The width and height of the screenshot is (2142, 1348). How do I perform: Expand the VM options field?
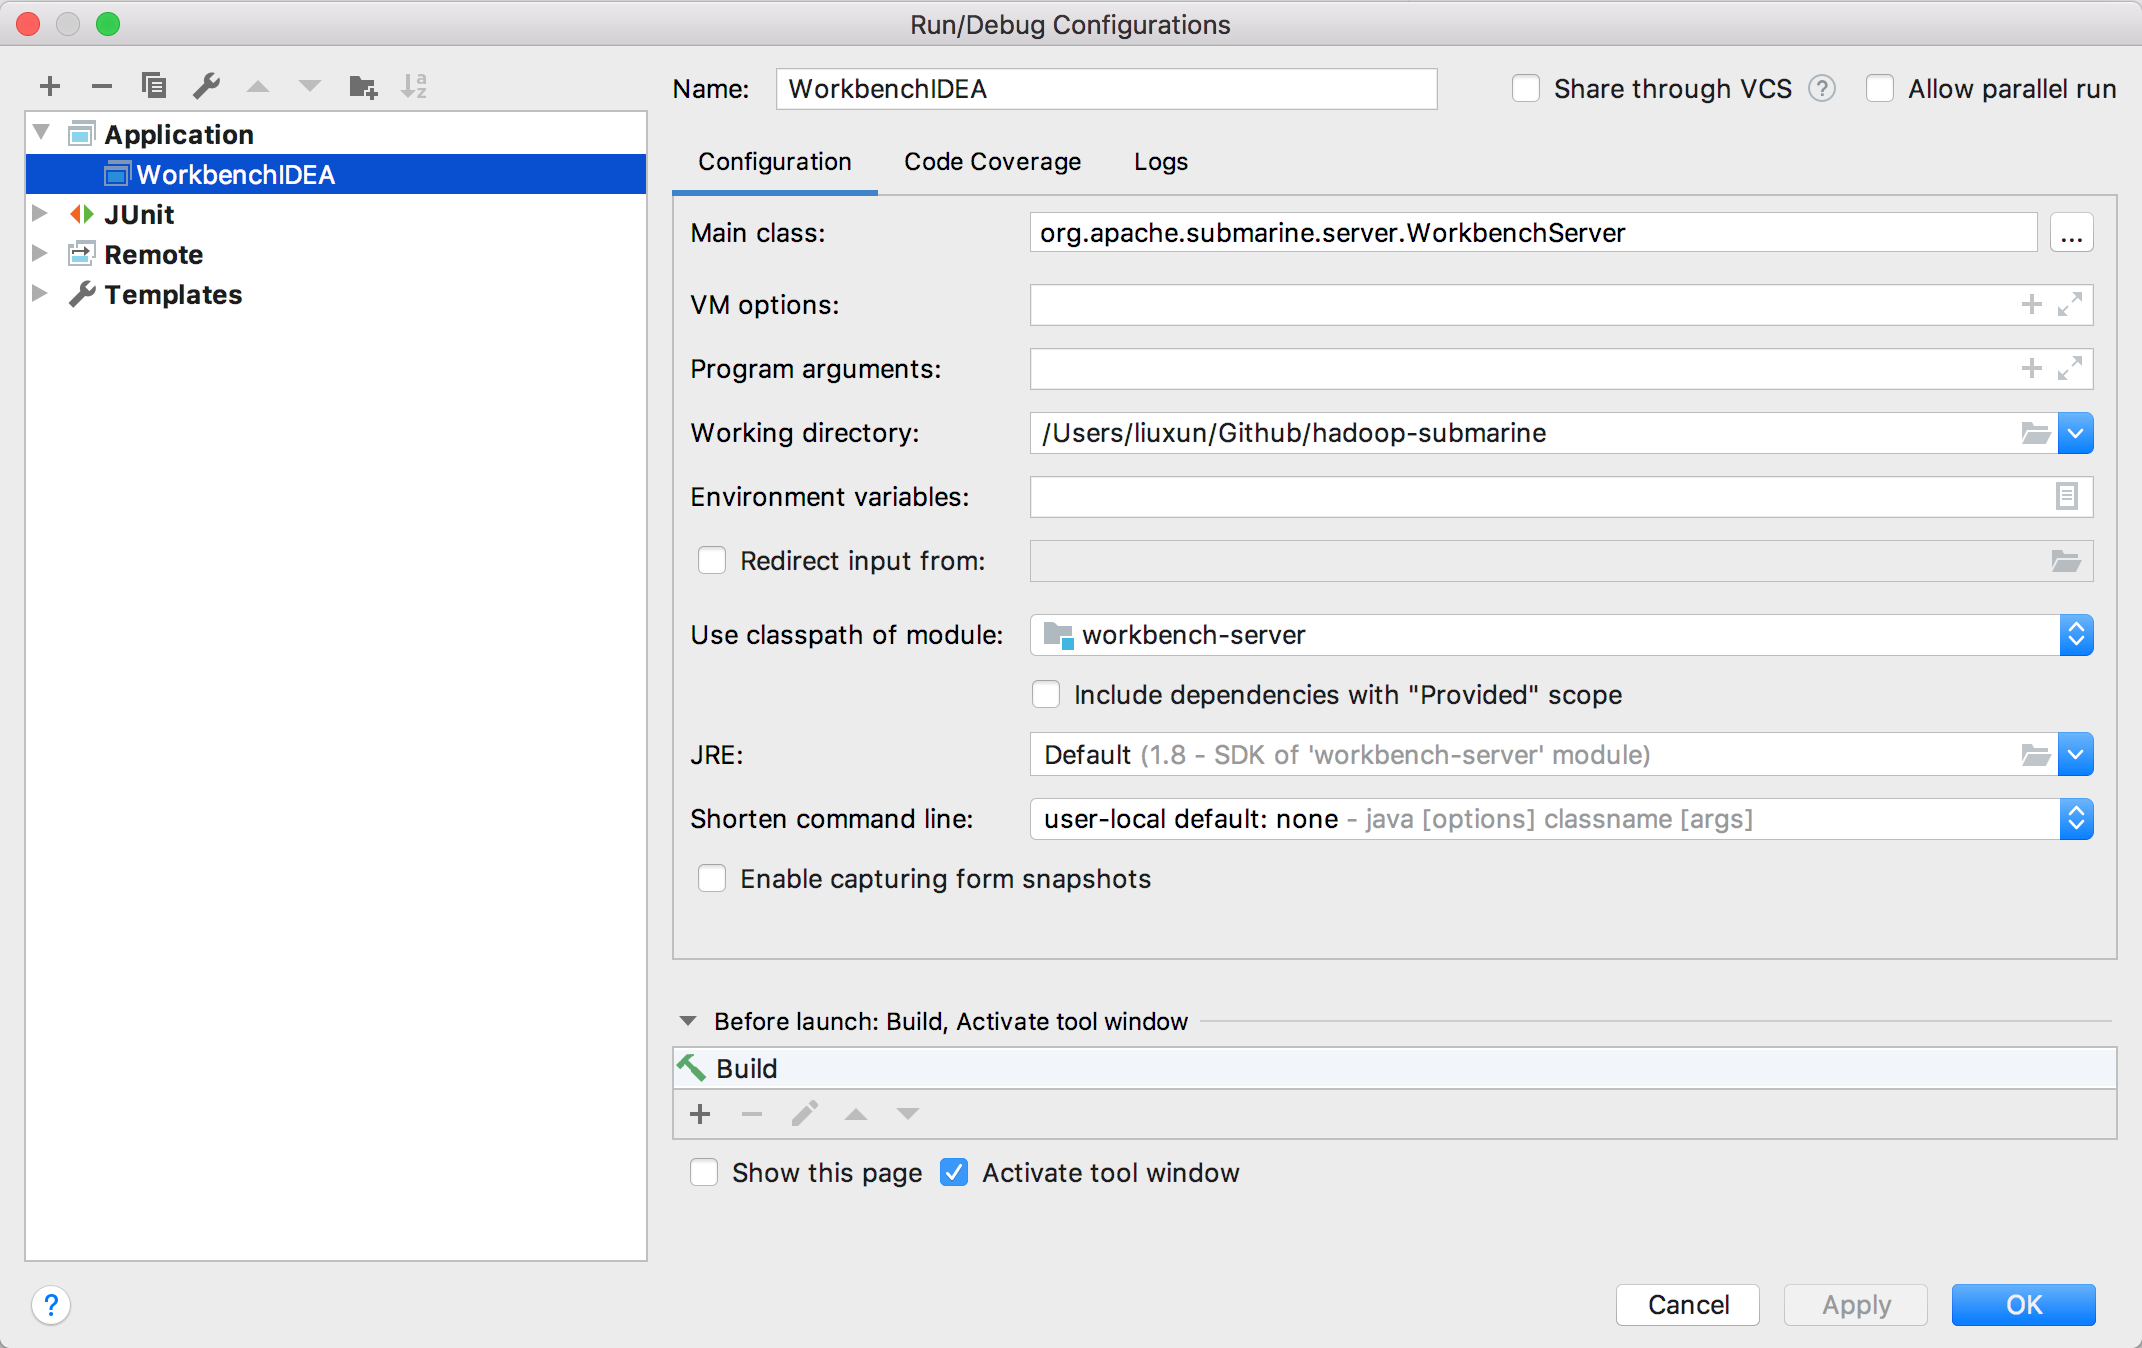tap(2069, 304)
